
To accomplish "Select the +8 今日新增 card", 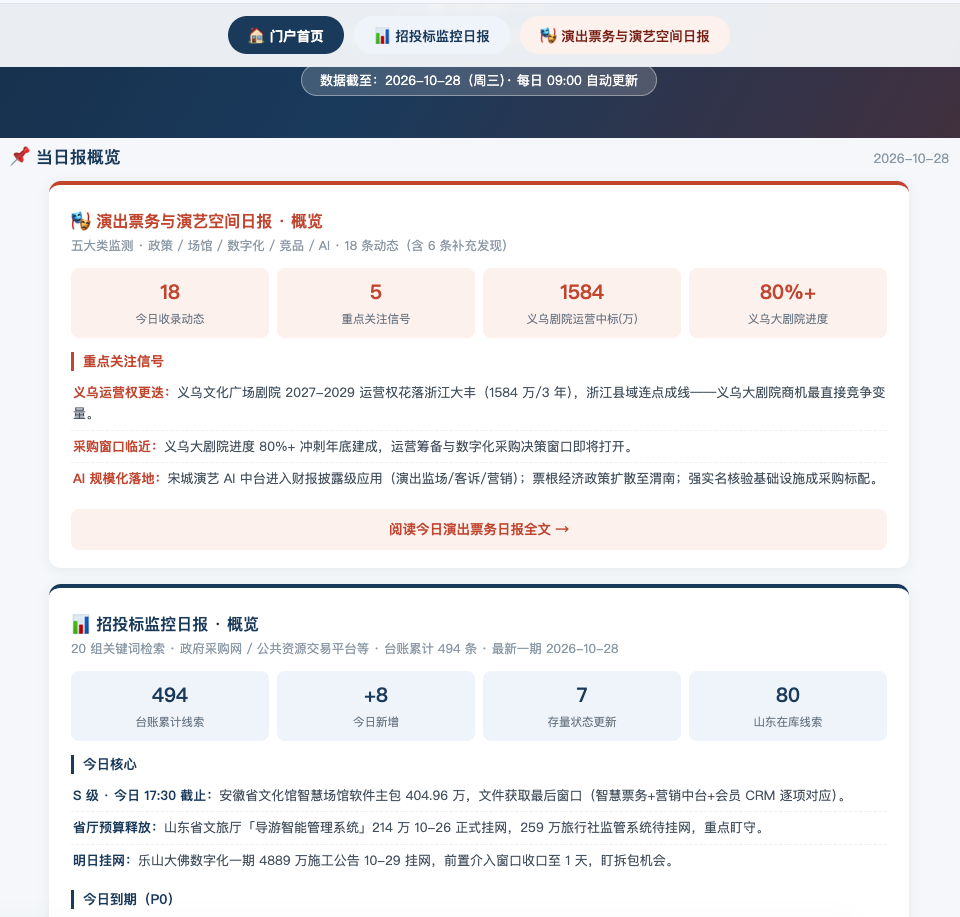I will pos(376,706).
